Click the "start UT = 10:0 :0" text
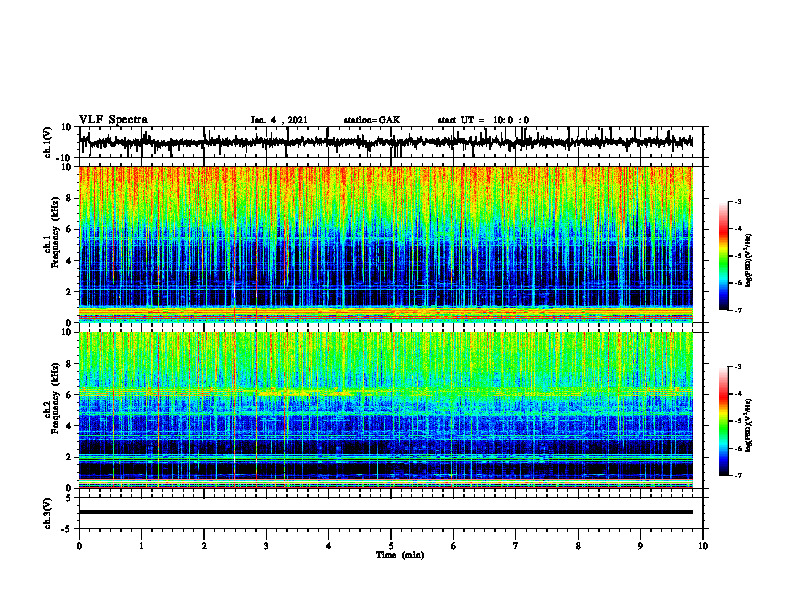792x612 pixels. [x=483, y=120]
